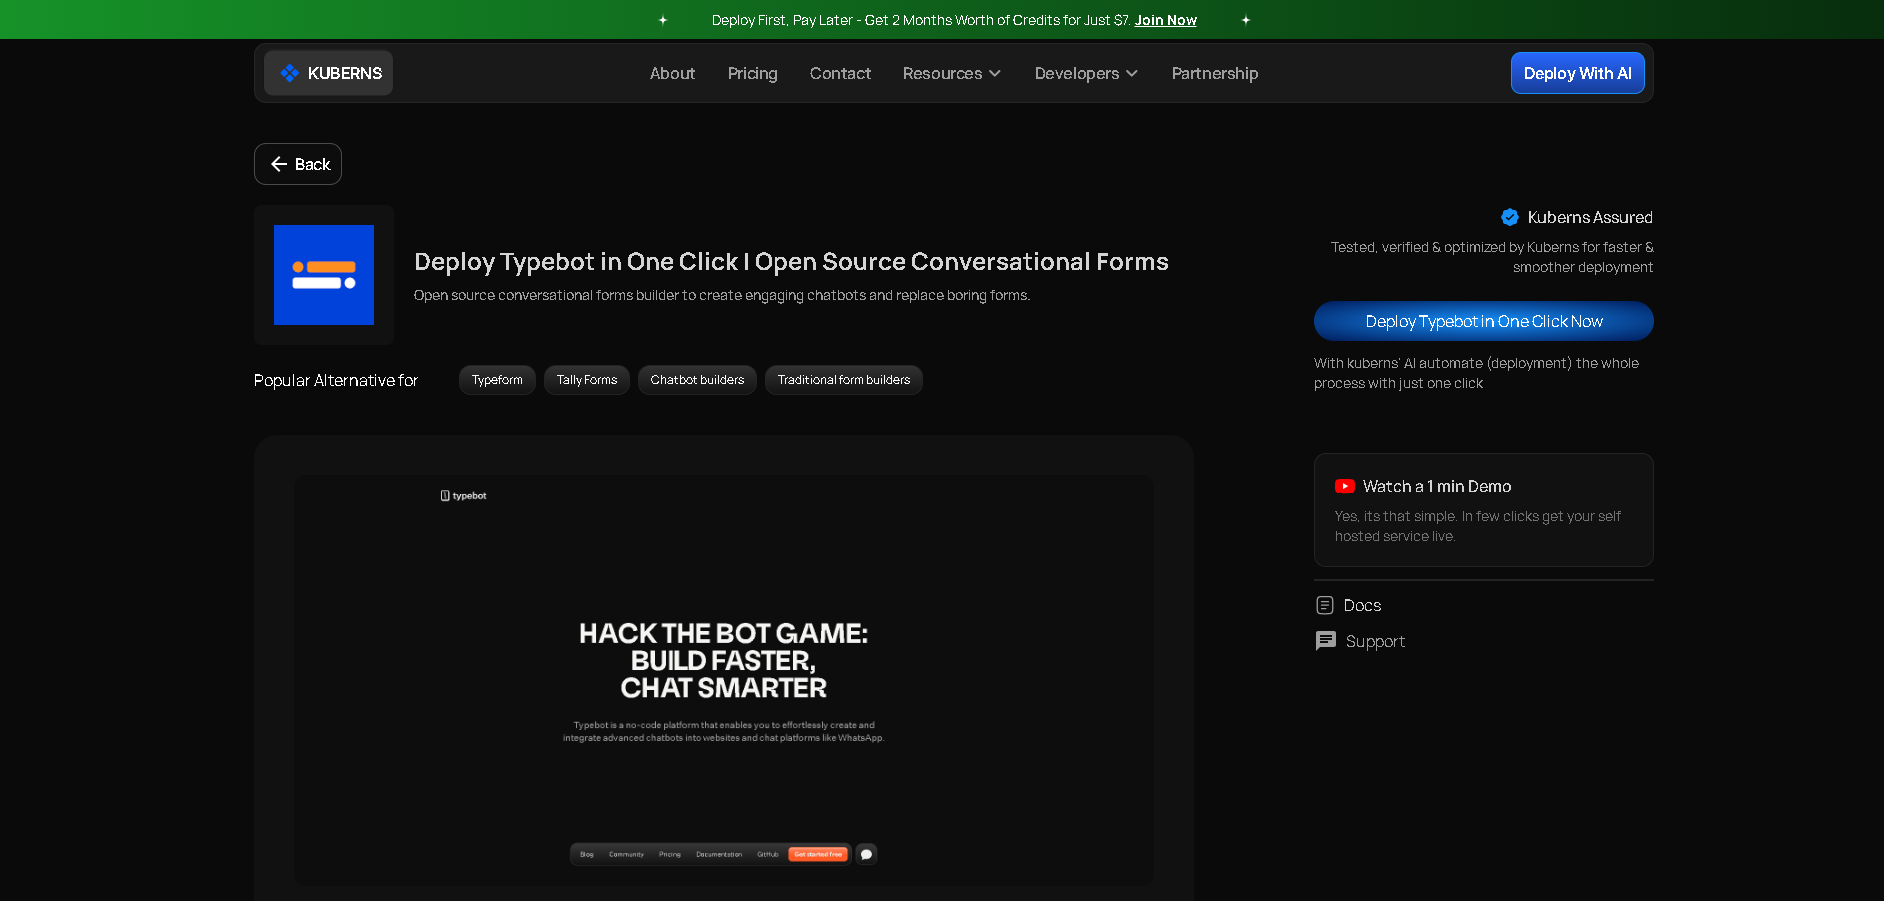The width and height of the screenshot is (1884, 901).
Task: Select the Typeform alternative tag
Action: click(497, 380)
